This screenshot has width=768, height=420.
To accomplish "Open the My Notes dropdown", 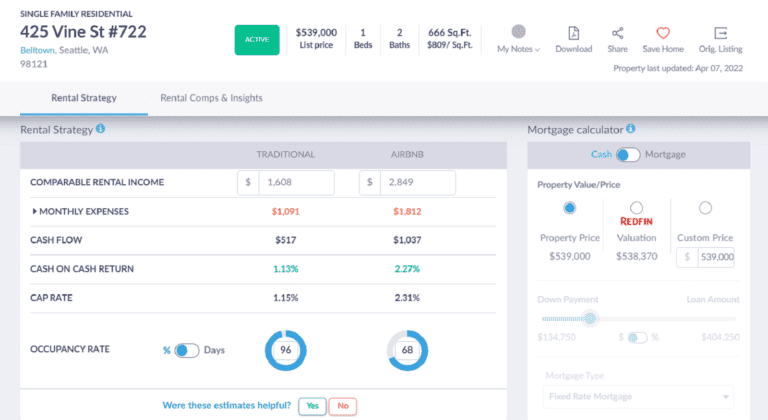I will pos(518,39).
